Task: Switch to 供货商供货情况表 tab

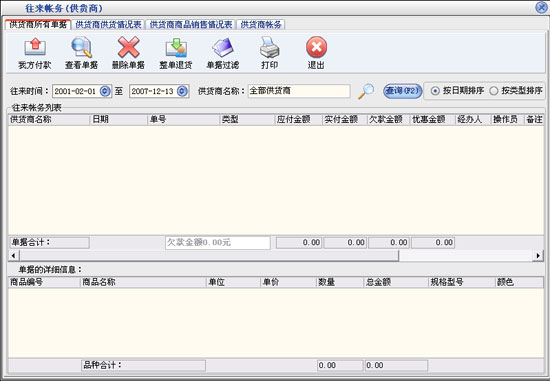Action: point(108,25)
